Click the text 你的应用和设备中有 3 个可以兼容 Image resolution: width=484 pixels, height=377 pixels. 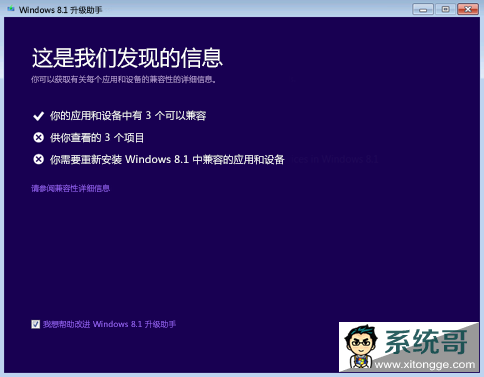click(128, 116)
